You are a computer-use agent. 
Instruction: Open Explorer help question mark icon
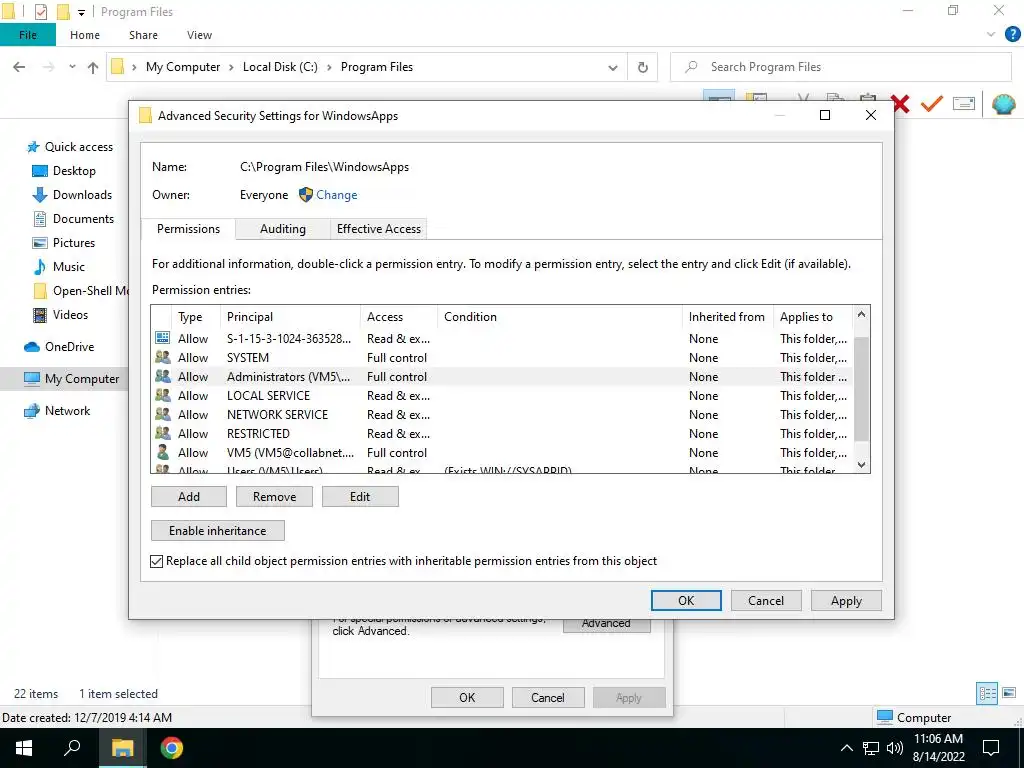pyautogui.click(x=1012, y=35)
